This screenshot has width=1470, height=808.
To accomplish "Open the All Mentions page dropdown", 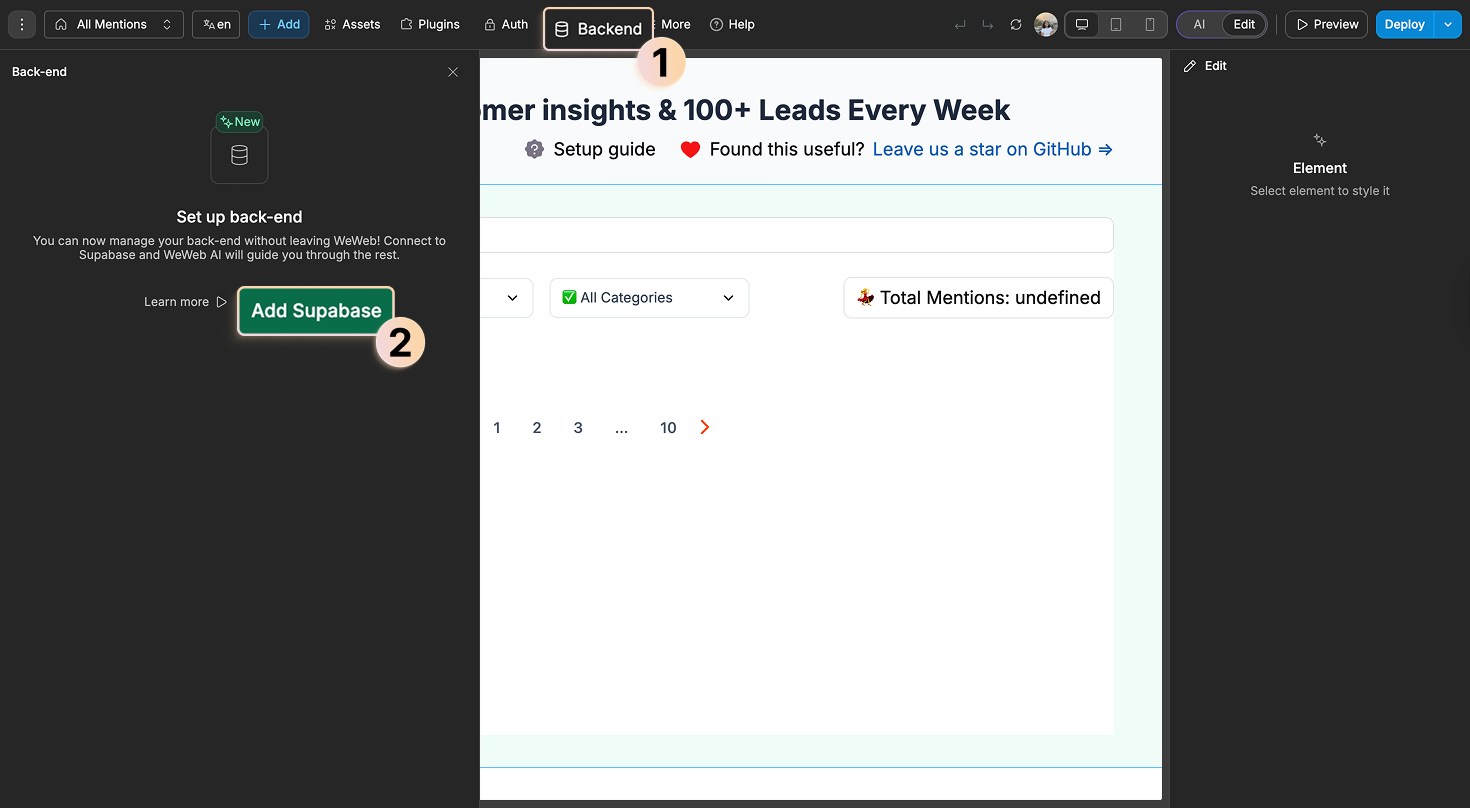I will 113,24.
